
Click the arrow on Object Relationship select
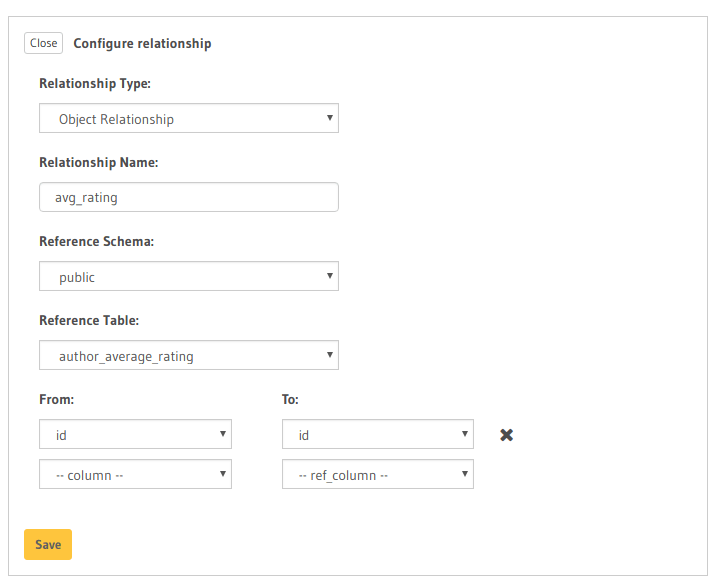329,118
